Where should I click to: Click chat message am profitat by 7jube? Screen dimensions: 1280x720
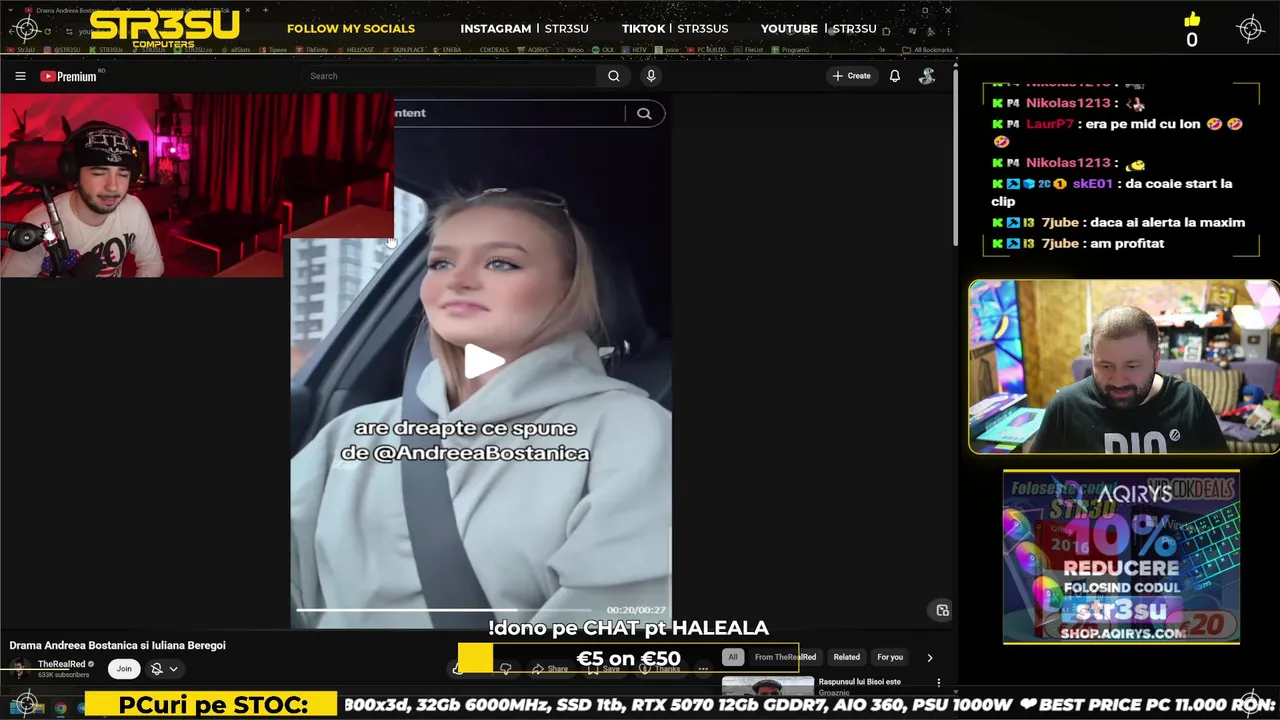click(1127, 243)
